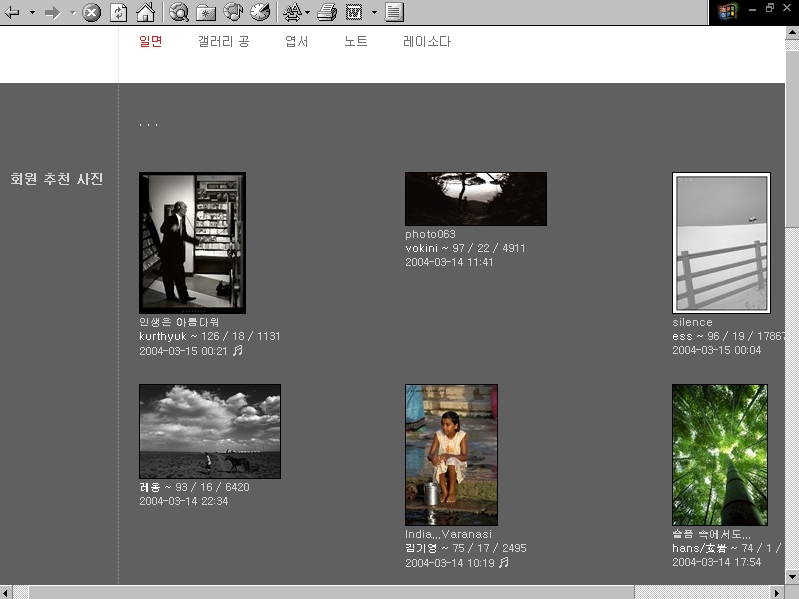Go to the Home page icon
The height and width of the screenshot is (599, 799).
pos(146,12)
